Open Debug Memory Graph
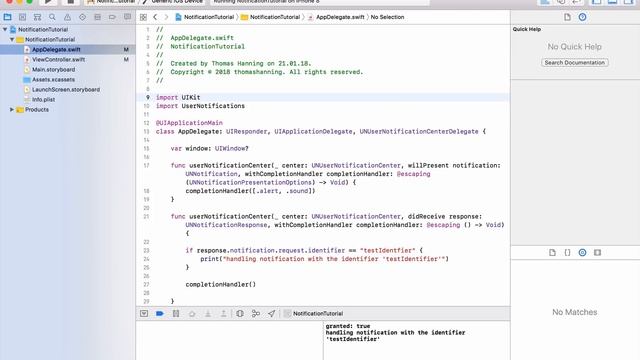The height and width of the screenshot is (360, 640). [256, 313]
